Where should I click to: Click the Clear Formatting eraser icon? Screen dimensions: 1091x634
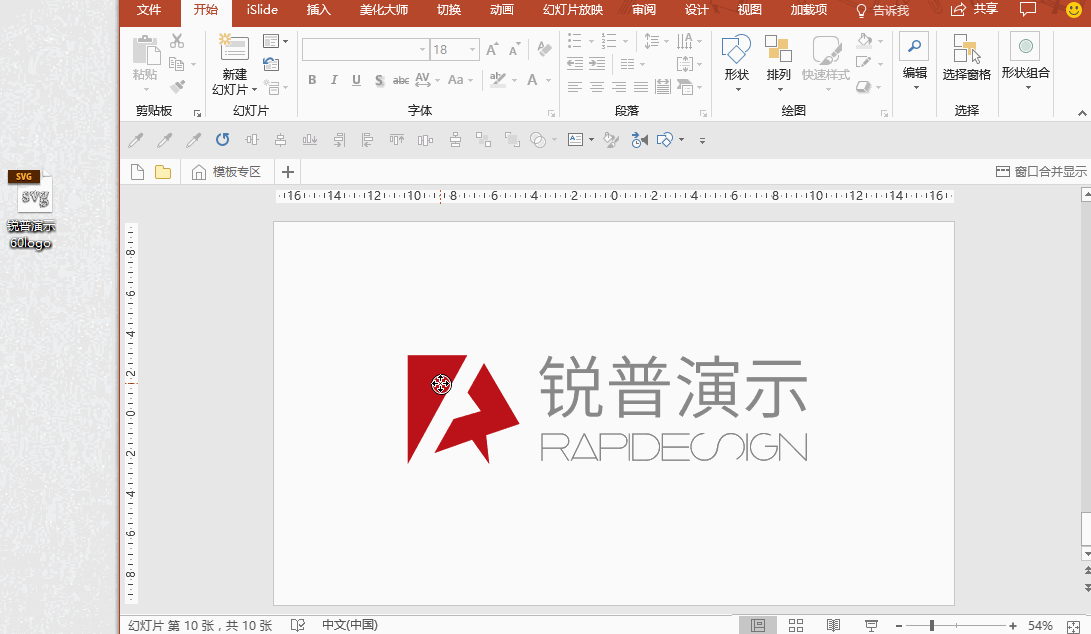tap(544, 49)
